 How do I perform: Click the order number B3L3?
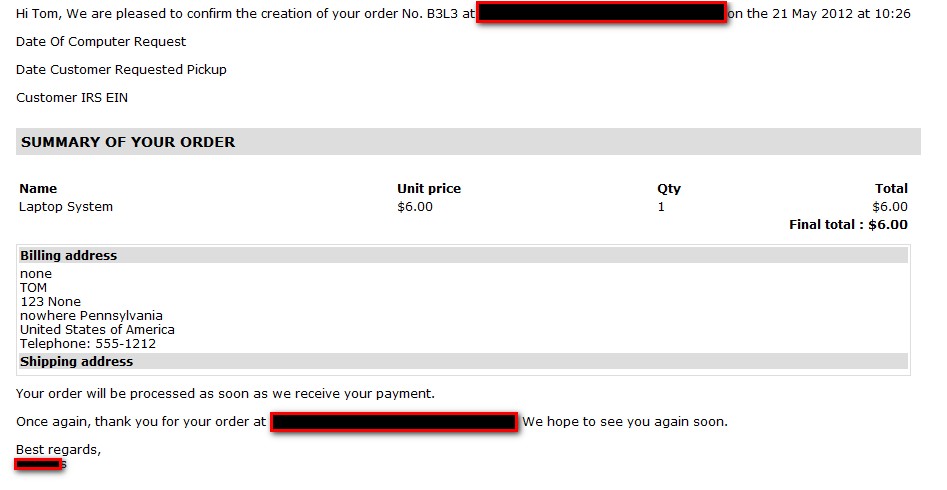441,14
